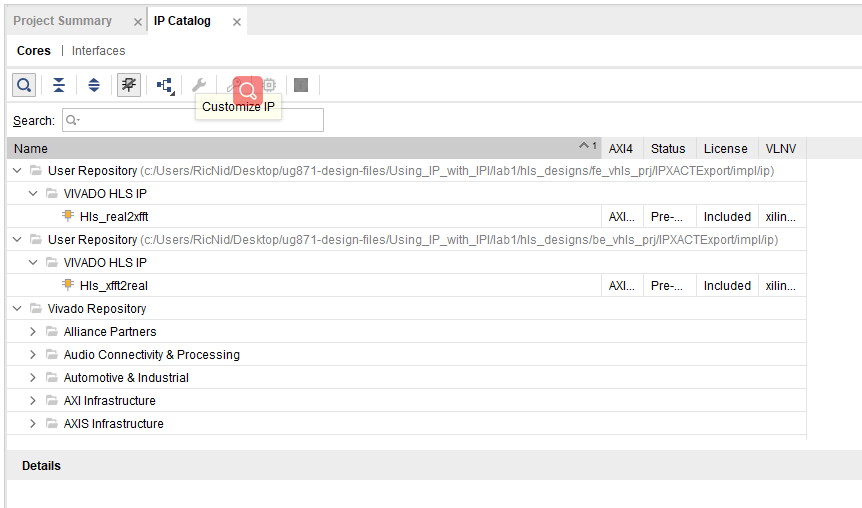Expand the Alliance Partners folder
Screen dimensions: 862x508
click(33, 332)
